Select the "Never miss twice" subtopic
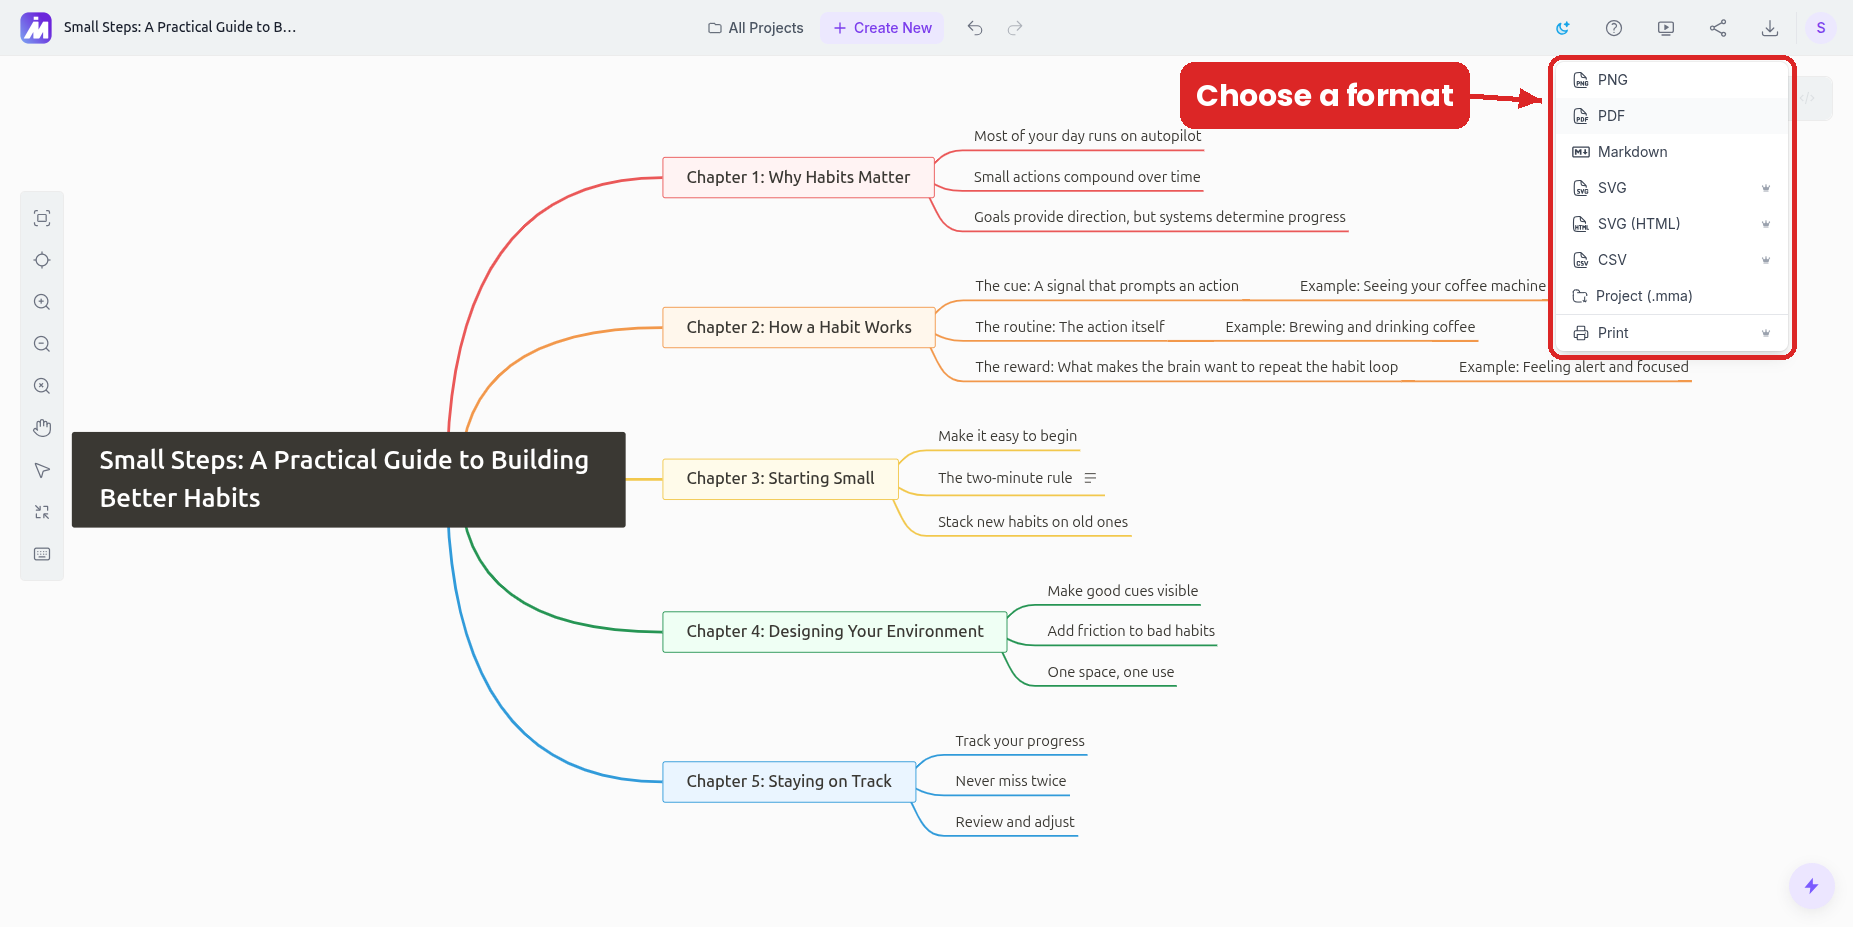1853x927 pixels. [1010, 781]
